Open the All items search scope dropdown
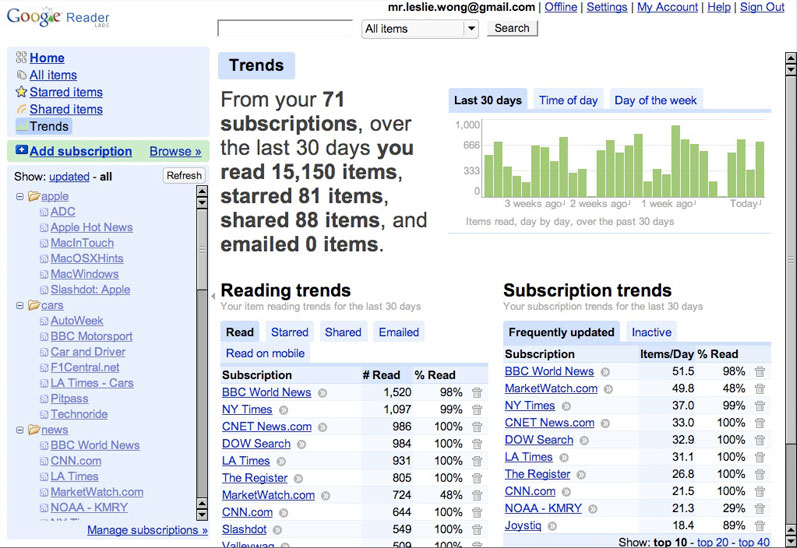Image resolution: width=797 pixels, height=548 pixels. (420, 28)
